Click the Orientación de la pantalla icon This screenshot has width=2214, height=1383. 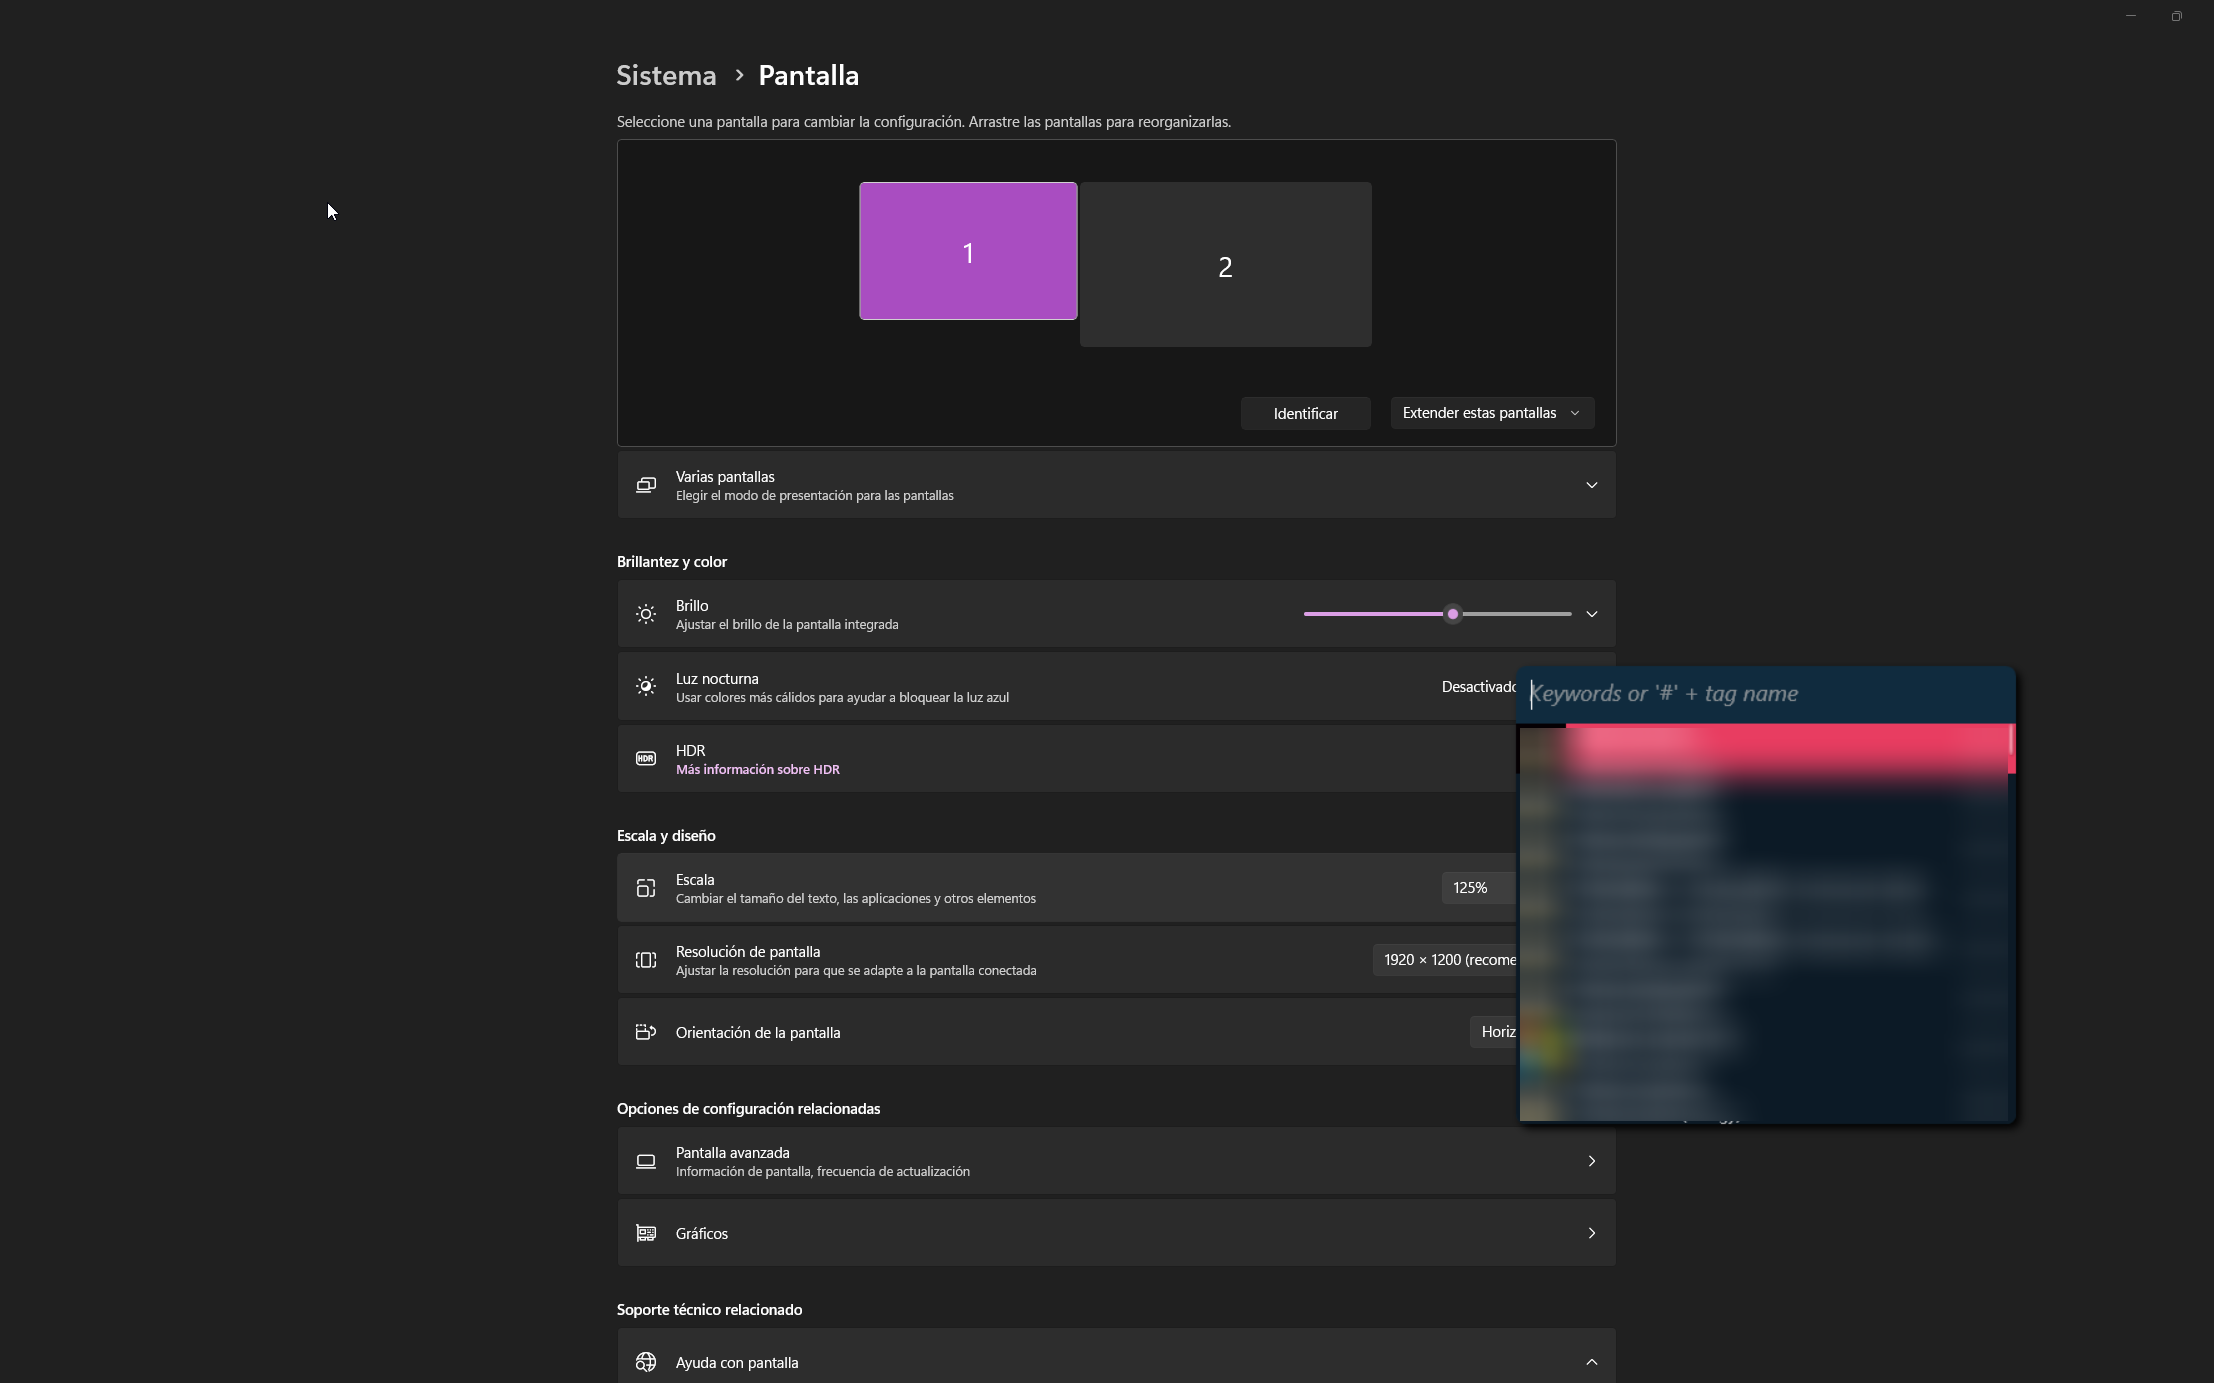[x=646, y=1032]
